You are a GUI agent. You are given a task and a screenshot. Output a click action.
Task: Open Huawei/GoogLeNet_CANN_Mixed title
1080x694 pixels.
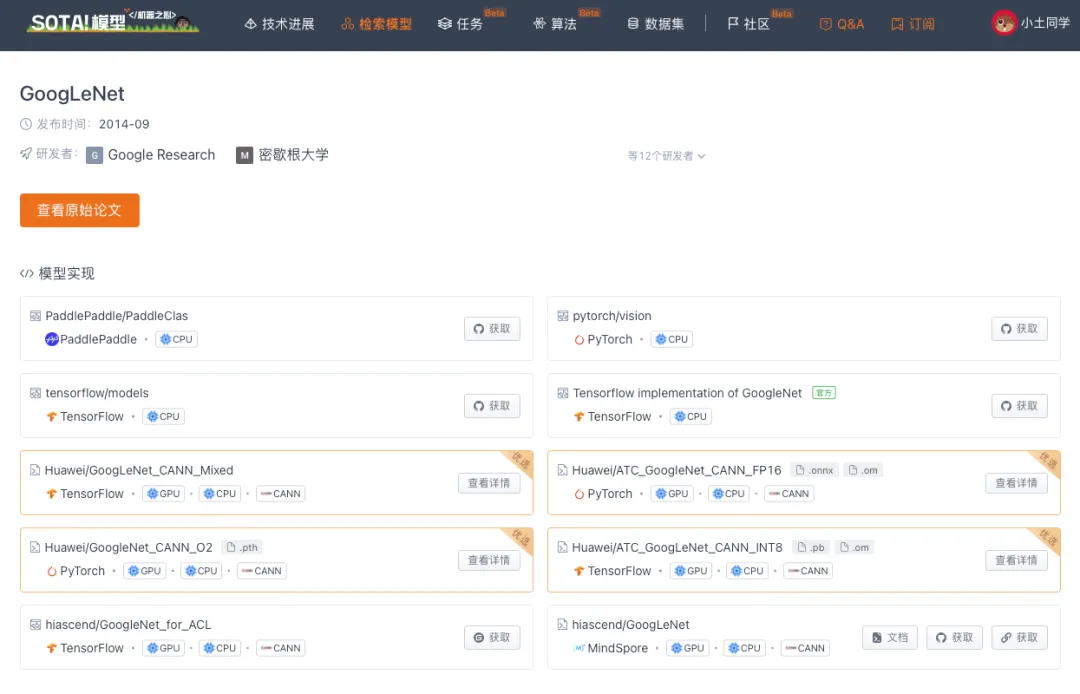tap(139, 470)
